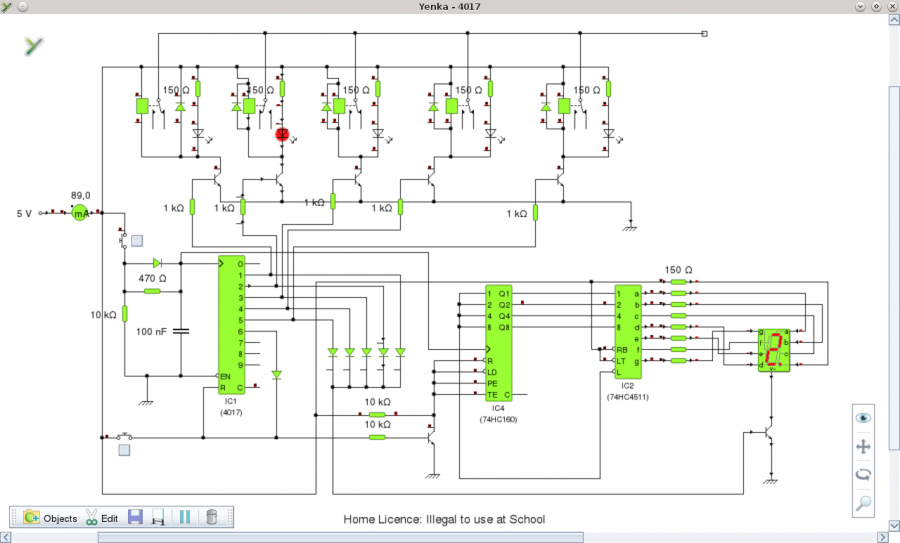
Task: Select the IC1 4017 counter chip
Action: click(232, 325)
